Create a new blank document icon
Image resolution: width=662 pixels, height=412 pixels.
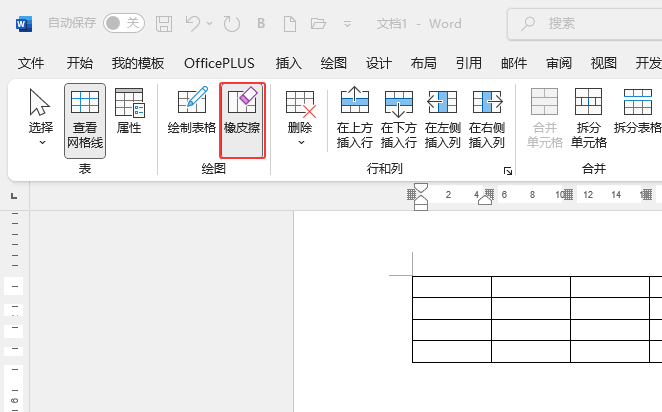pos(290,24)
